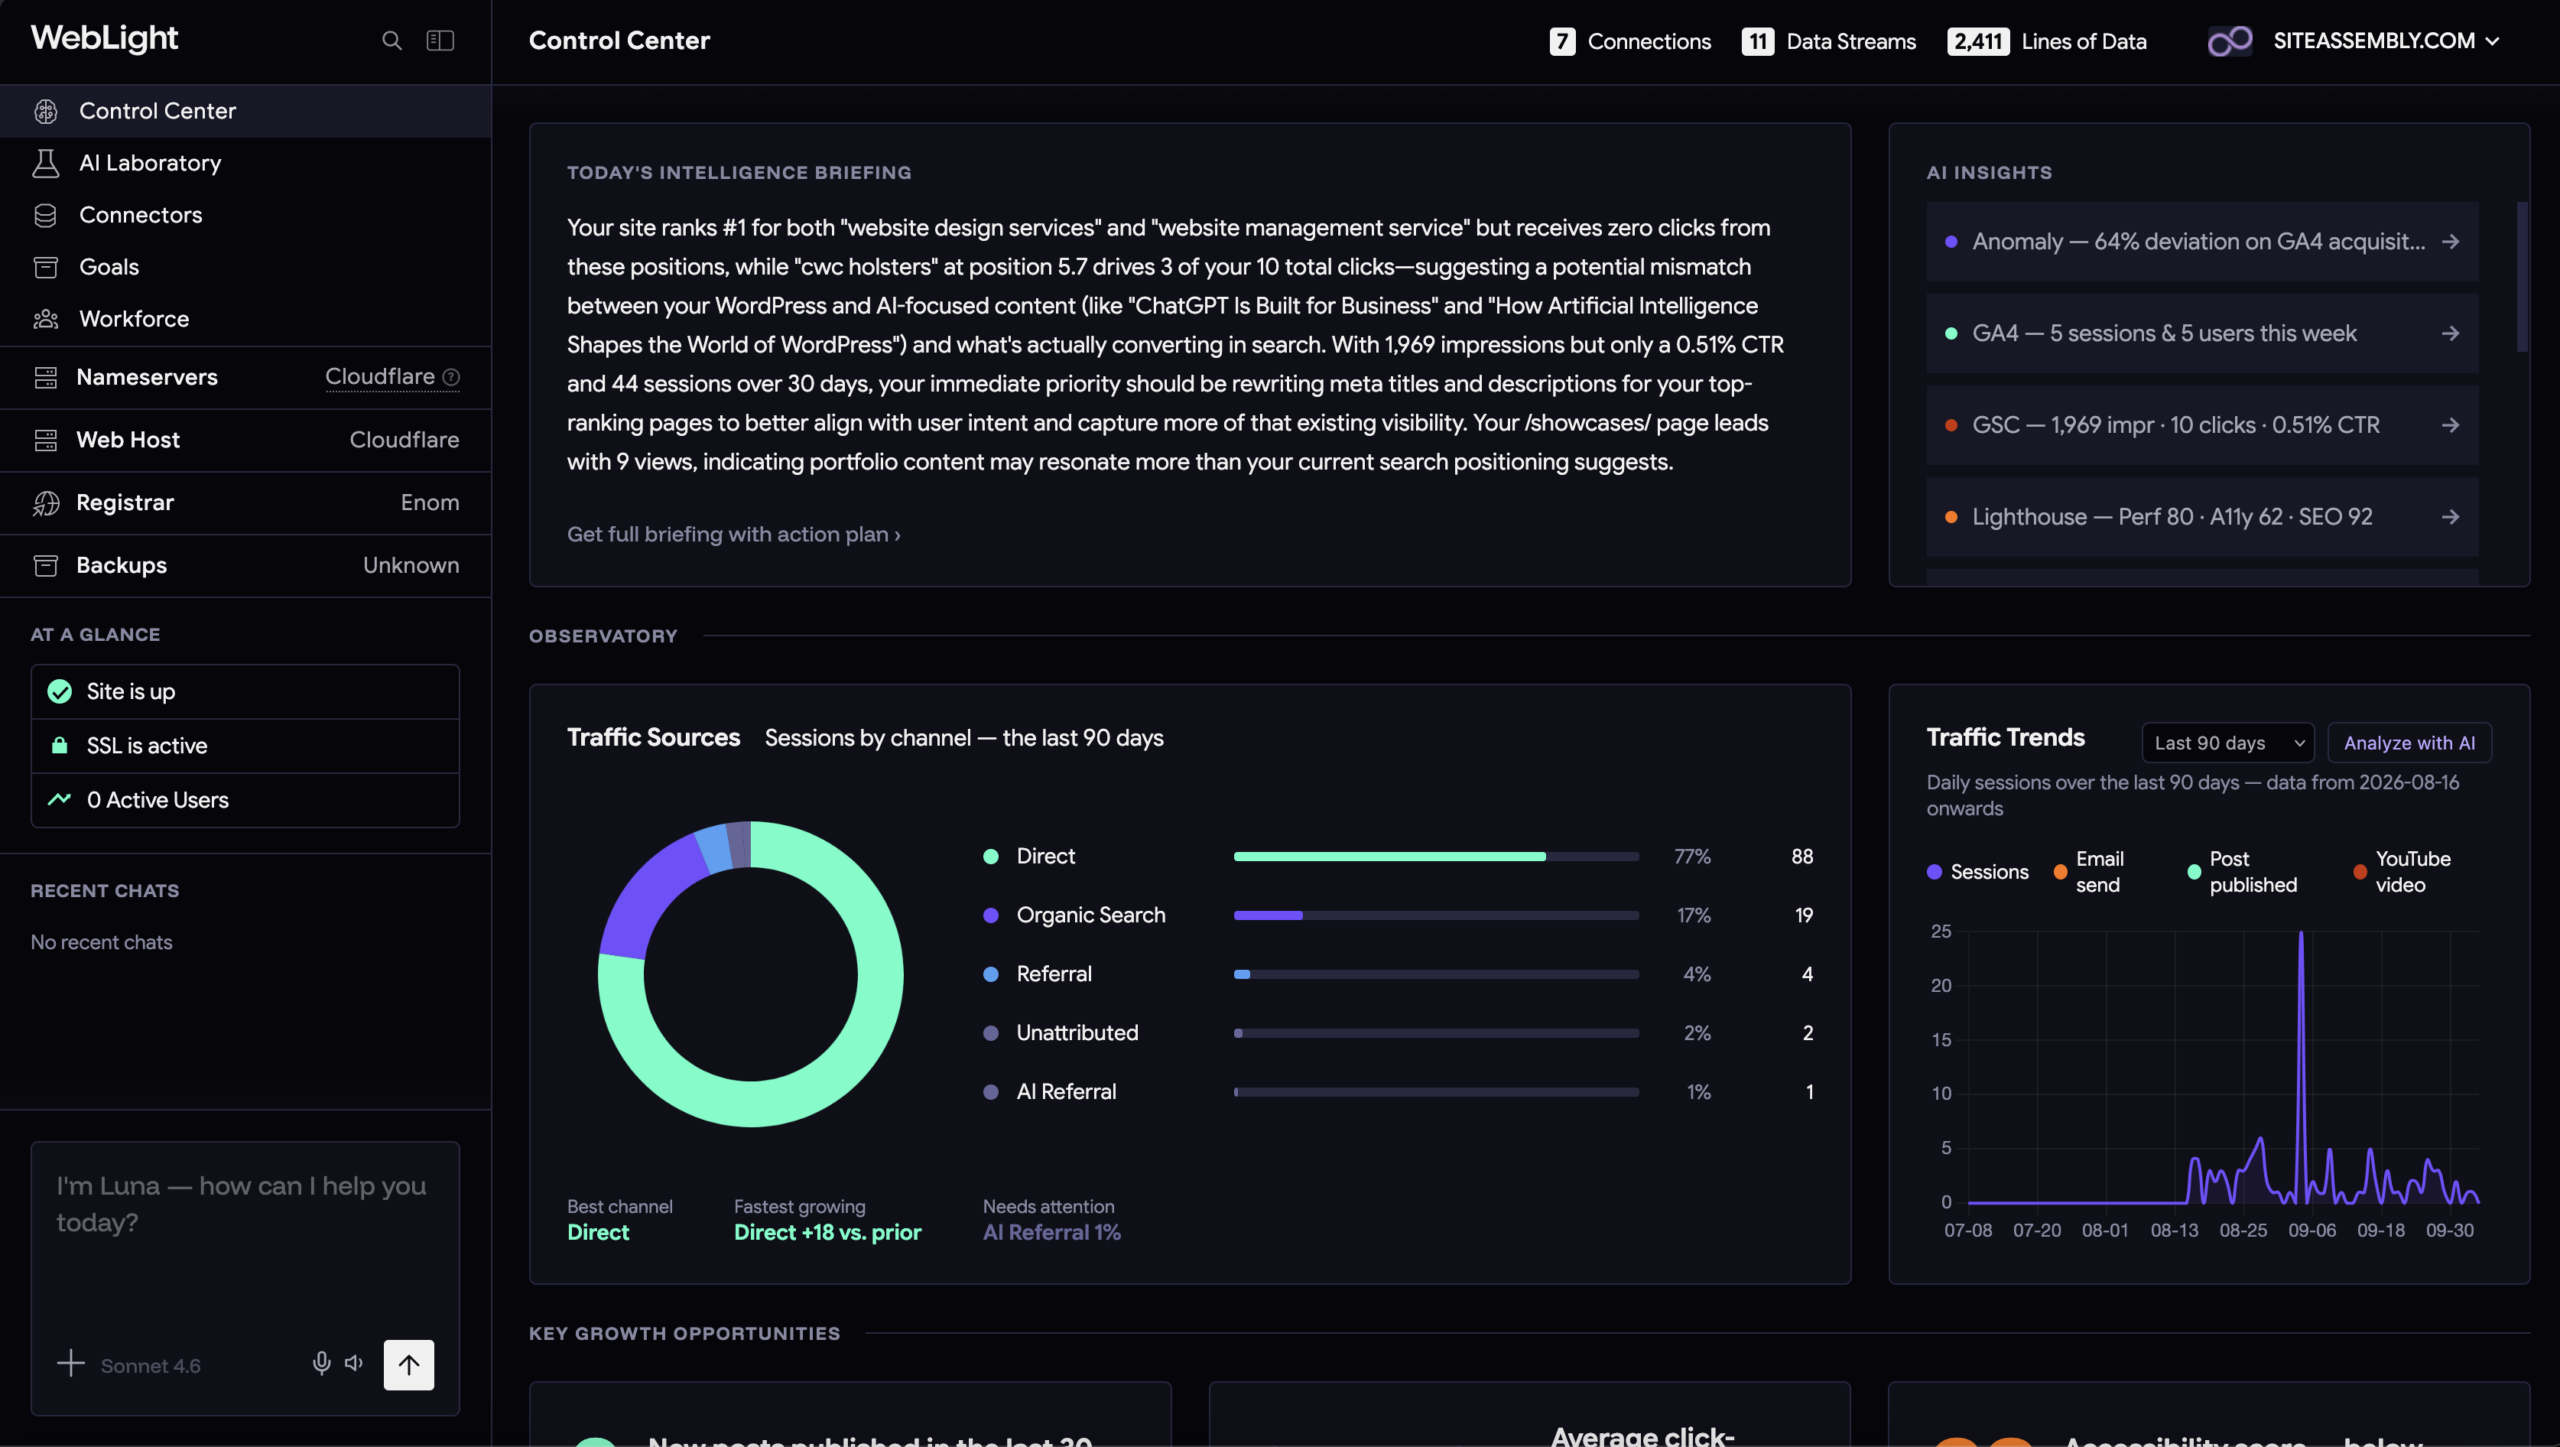Click the infinity logo beside SITEASSEMBLY.COM
Image resolution: width=2560 pixels, height=1447 pixels.
[x=2230, y=41]
